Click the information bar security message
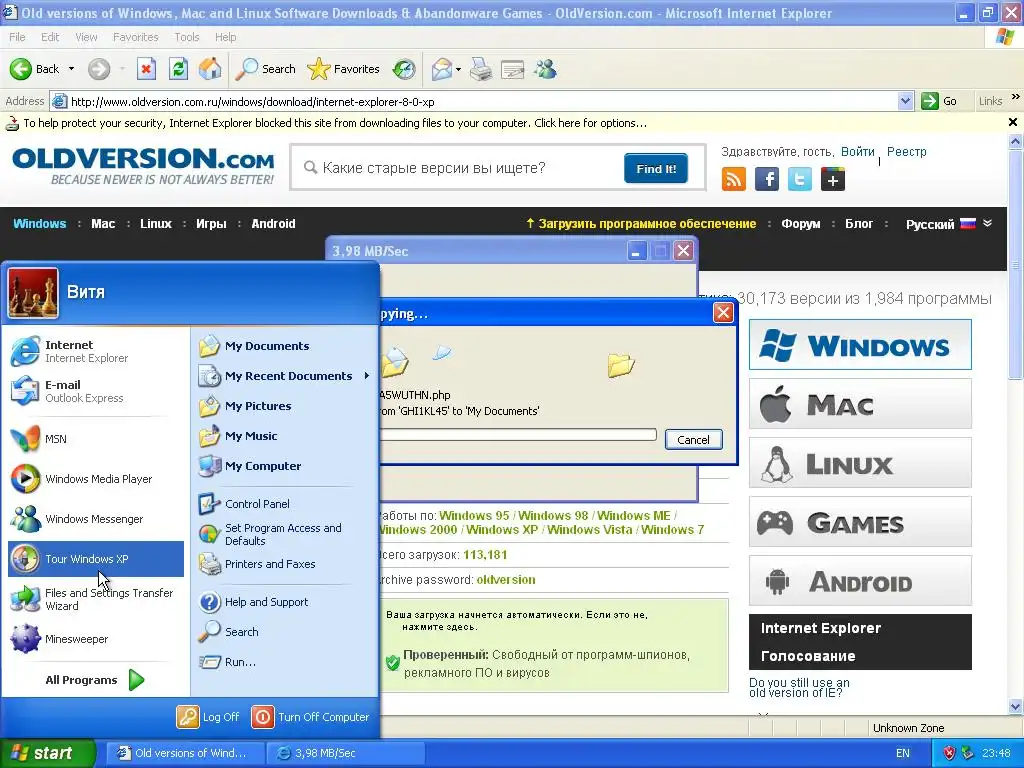 click(x=335, y=123)
